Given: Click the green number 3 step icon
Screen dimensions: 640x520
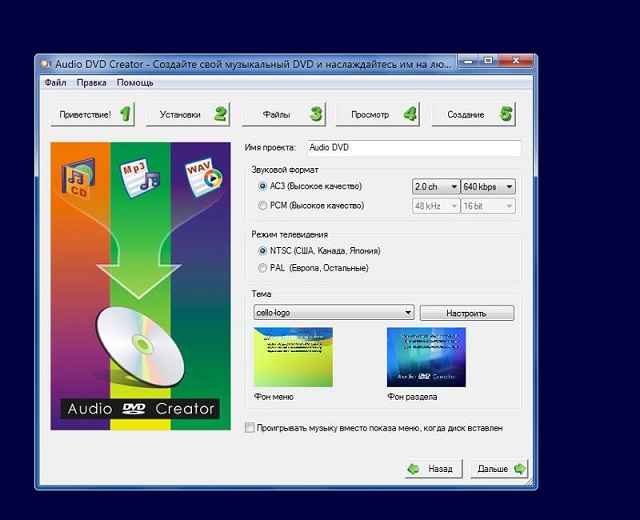Looking at the screenshot, I should pyautogui.click(x=316, y=114).
